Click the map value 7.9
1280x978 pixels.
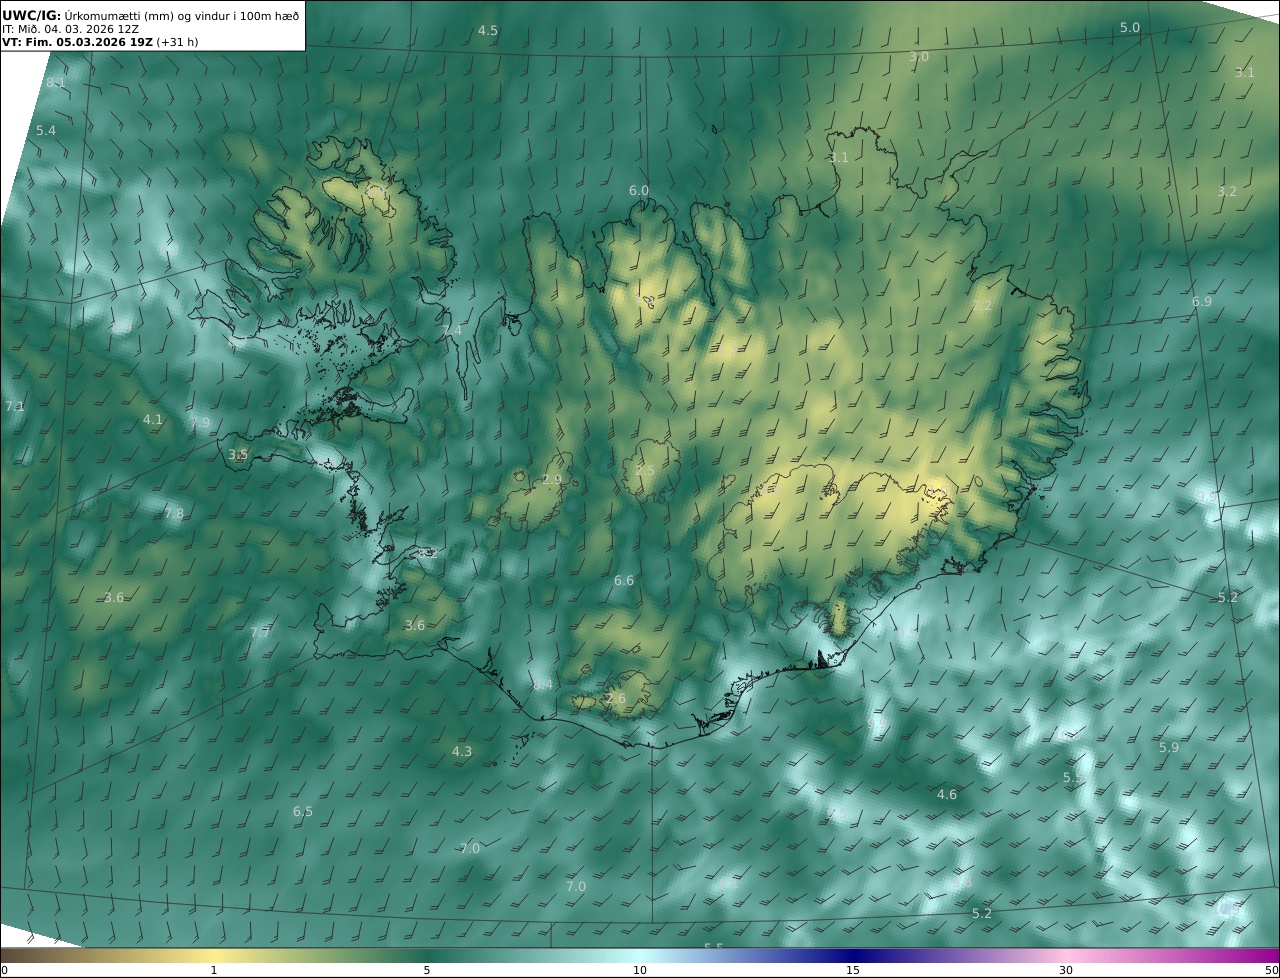[x=201, y=424]
